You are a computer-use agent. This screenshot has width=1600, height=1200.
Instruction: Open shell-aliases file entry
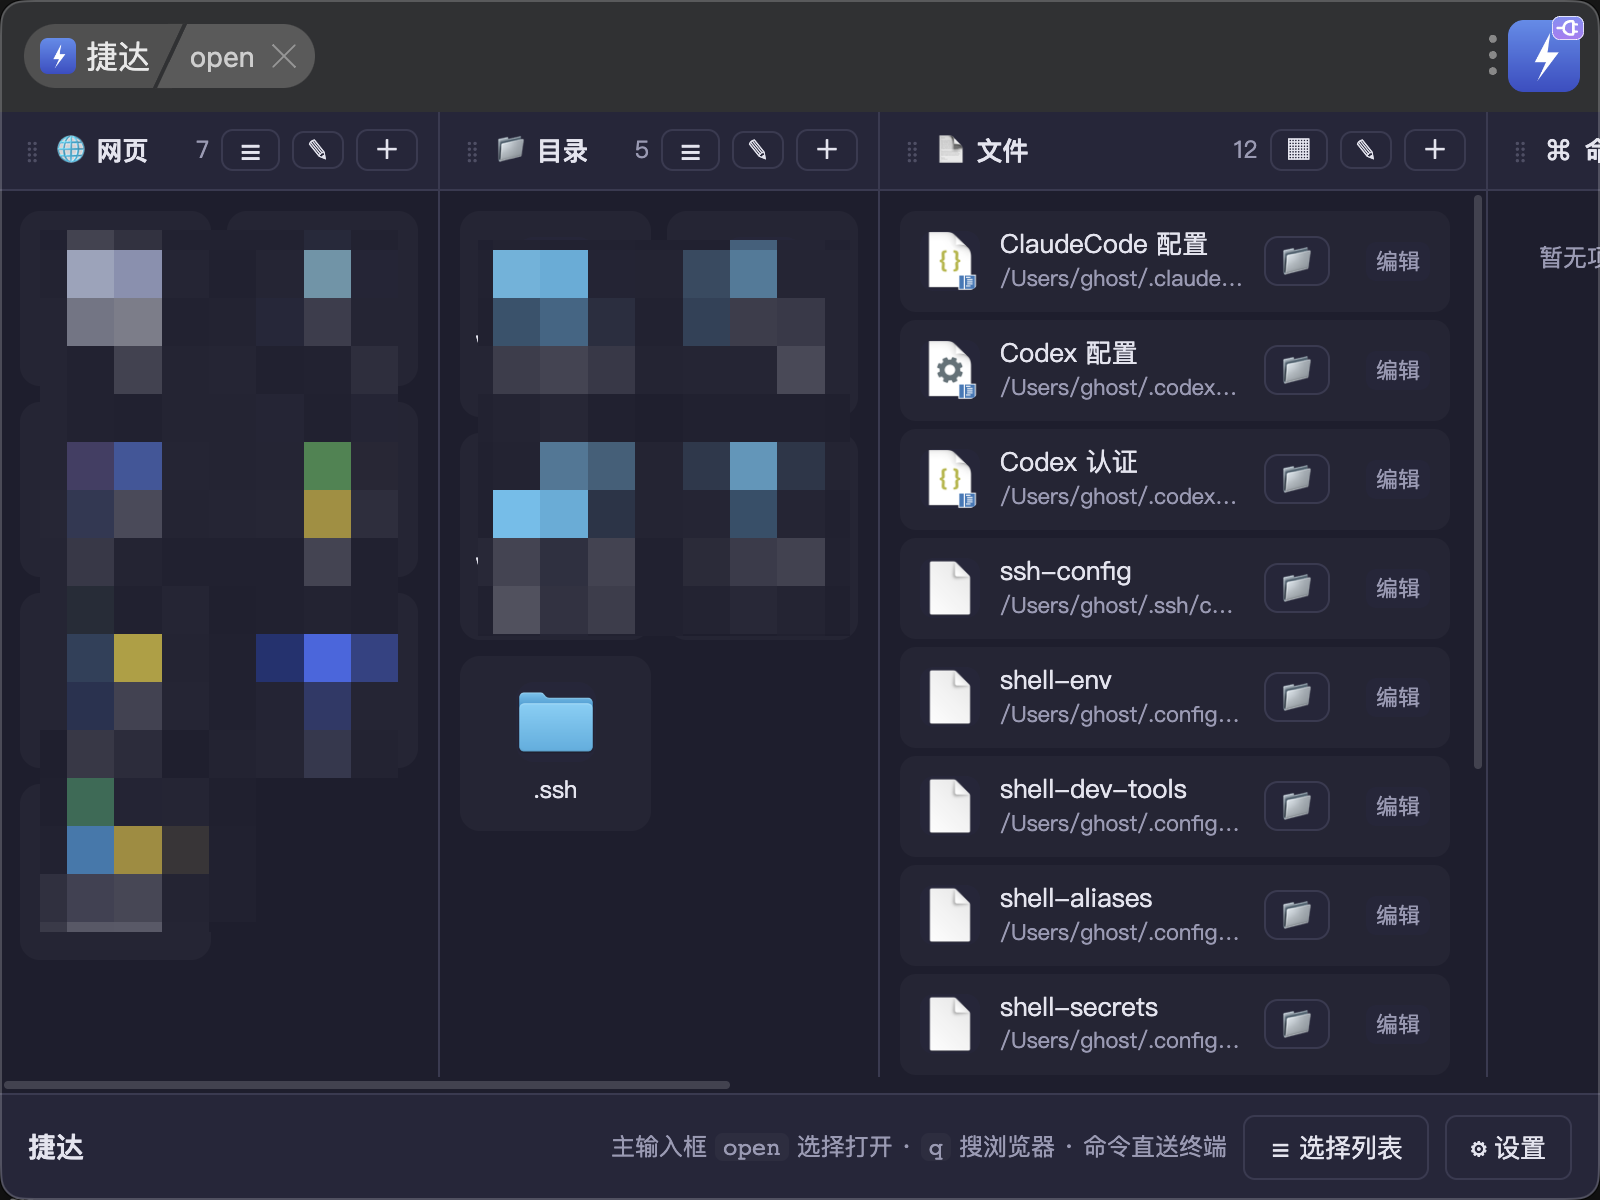pyautogui.click(x=1175, y=915)
